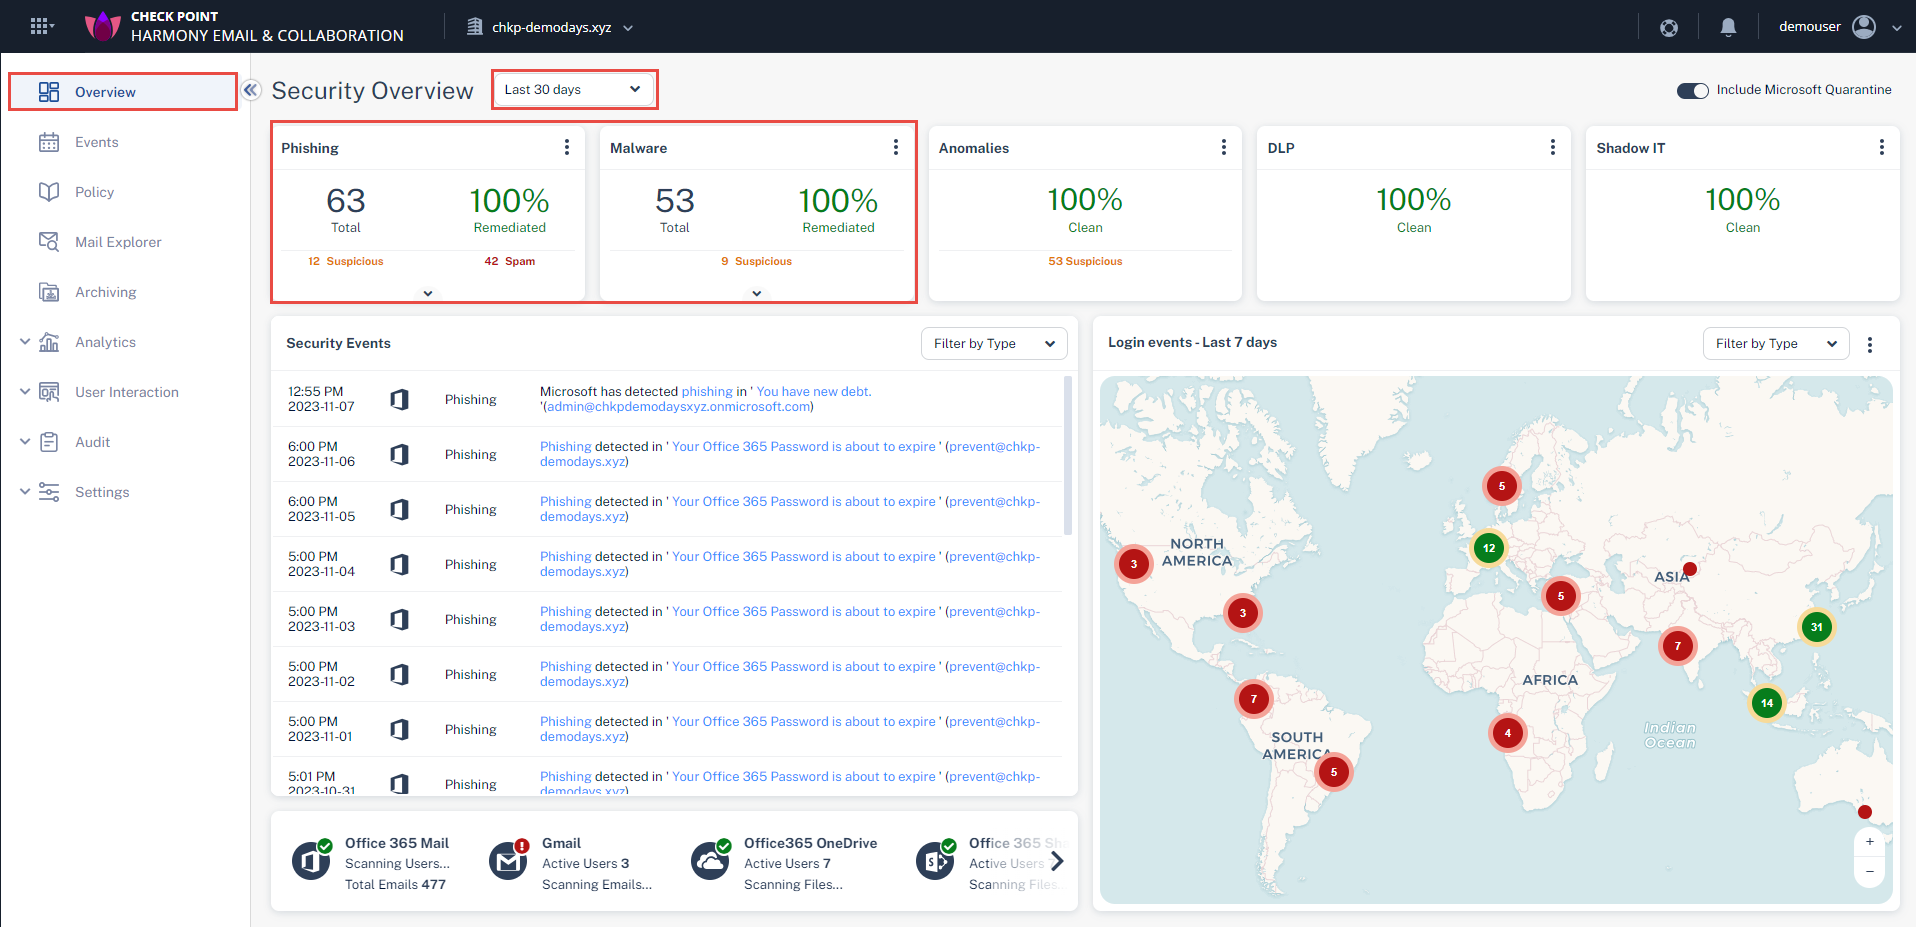
Task: Click the 12 Suspicious phishing count
Action: [x=346, y=262]
